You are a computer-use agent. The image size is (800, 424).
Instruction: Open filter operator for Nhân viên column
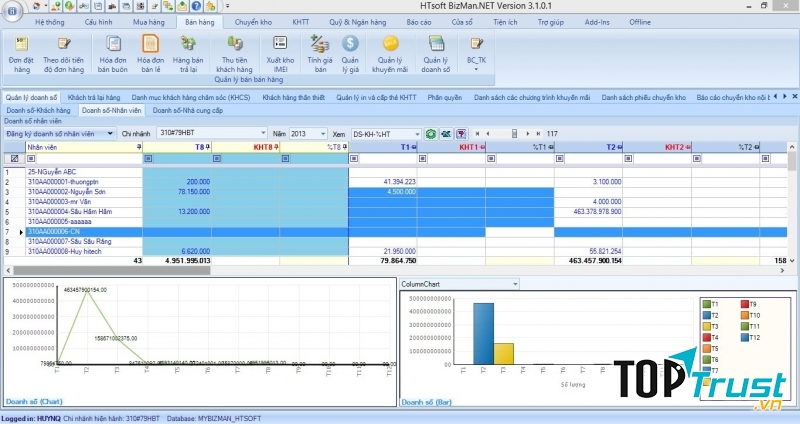[31, 159]
